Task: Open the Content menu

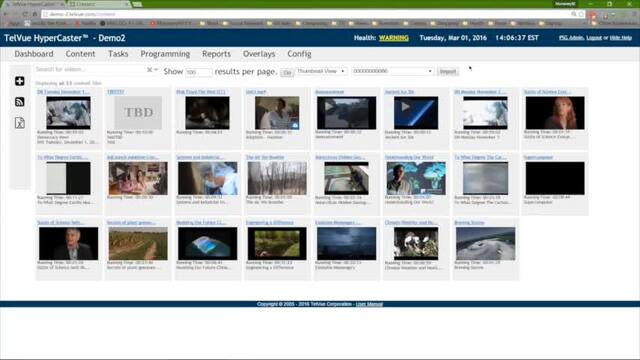Action: pos(80,54)
